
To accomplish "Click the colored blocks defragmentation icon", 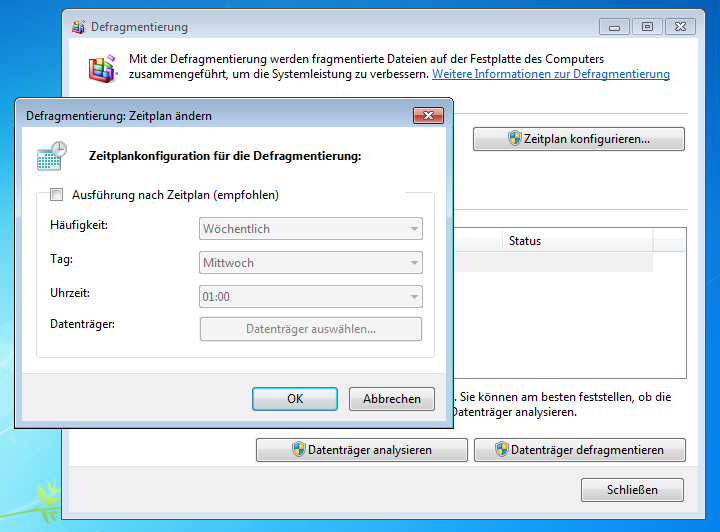I will point(103,68).
